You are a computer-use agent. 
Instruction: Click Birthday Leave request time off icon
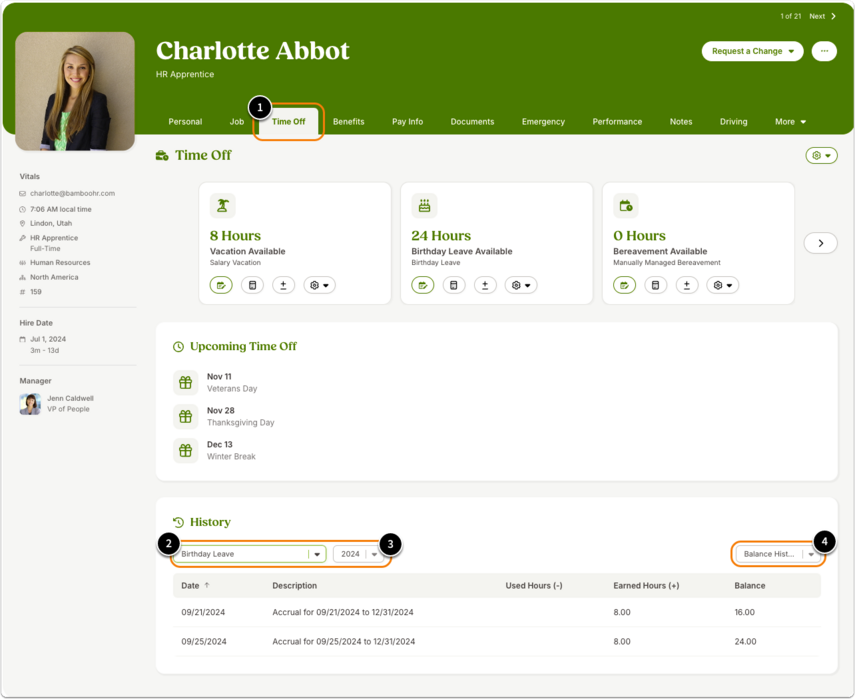(x=423, y=285)
